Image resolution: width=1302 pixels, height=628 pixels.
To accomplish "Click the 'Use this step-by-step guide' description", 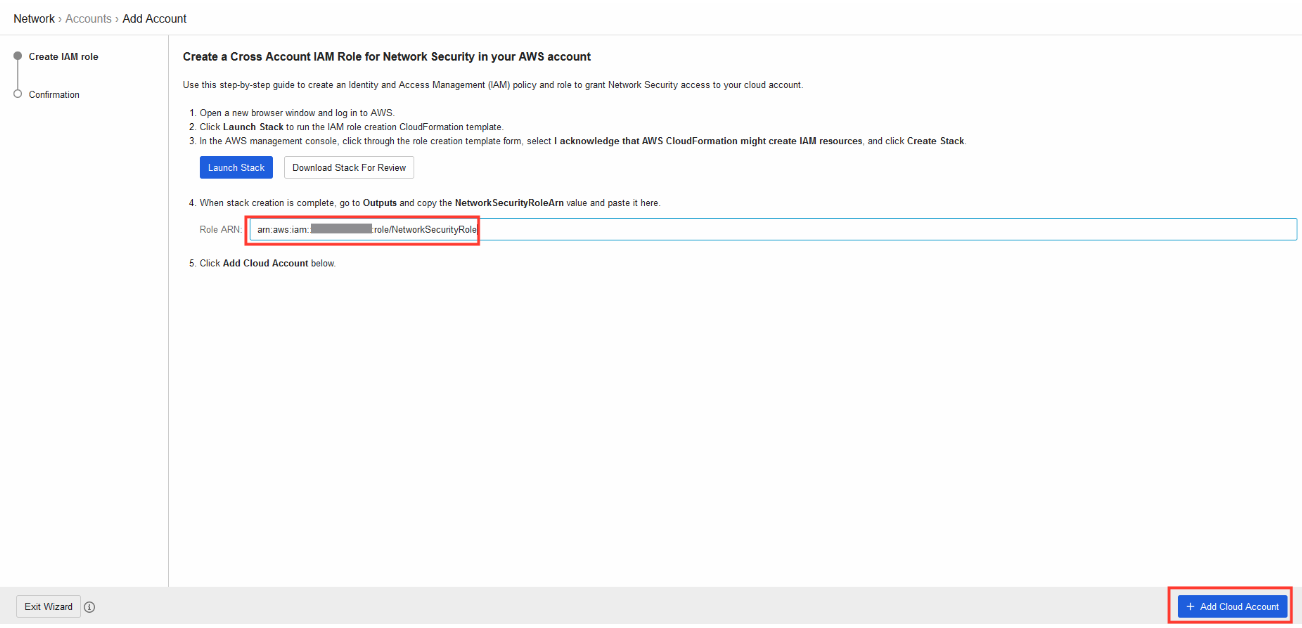I will click(493, 85).
